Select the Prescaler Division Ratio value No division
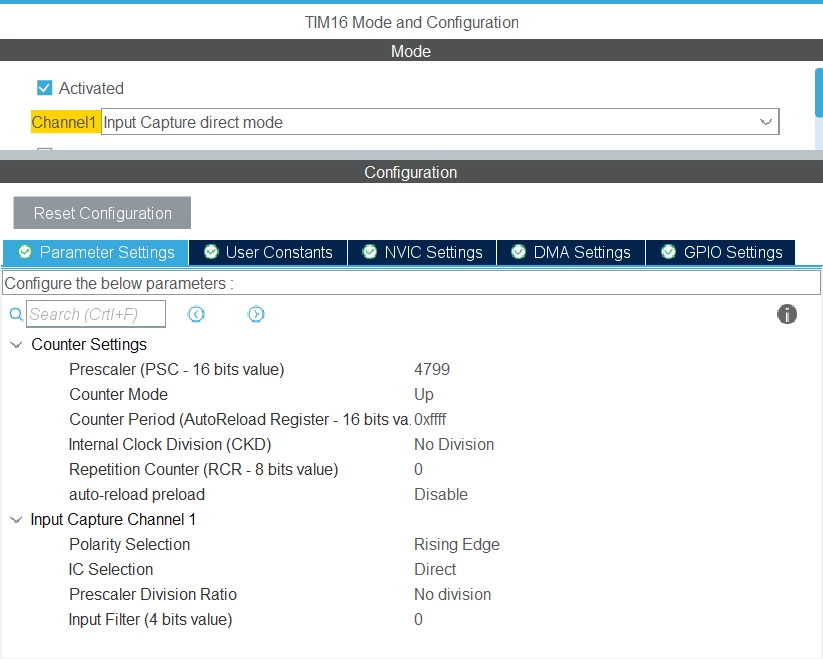Image resolution: width=823 pixels, height=659 pixels. [x=452, y=594]
